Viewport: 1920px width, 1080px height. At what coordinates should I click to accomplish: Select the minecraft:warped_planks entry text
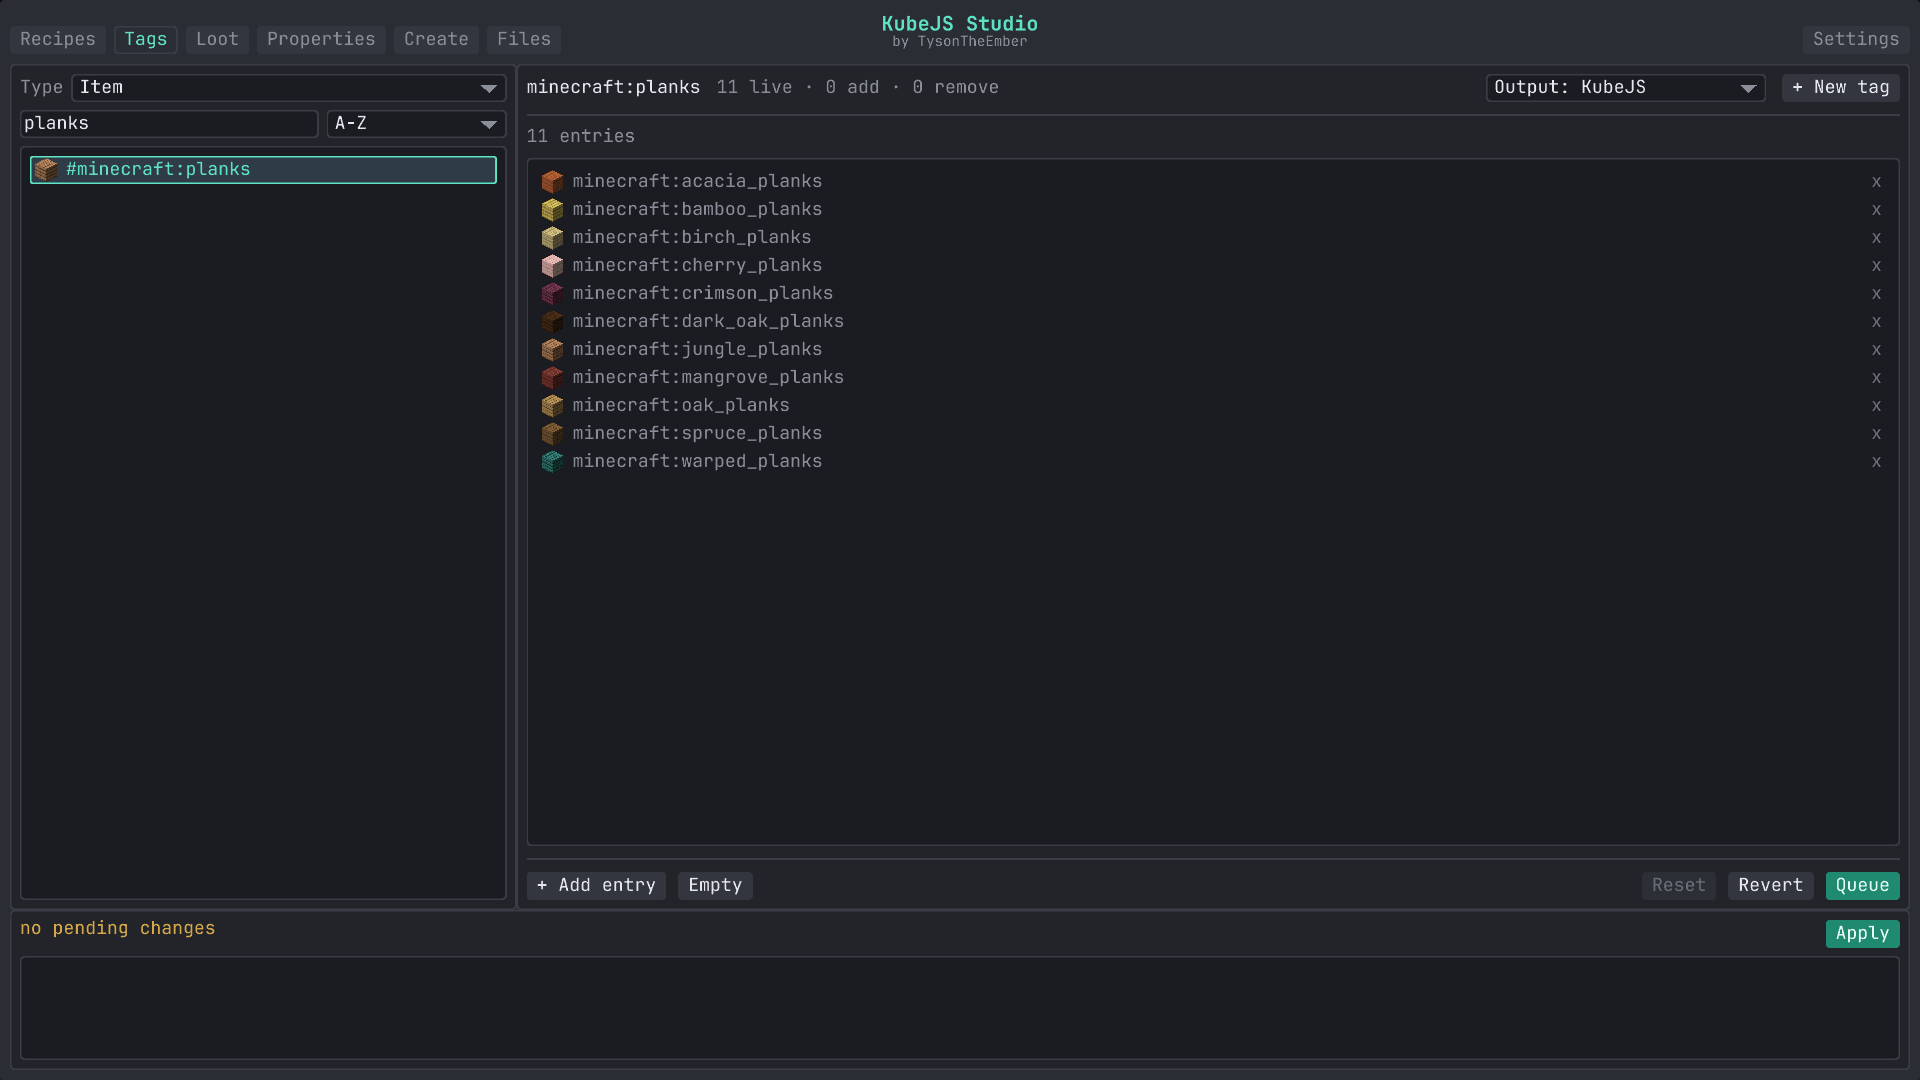(697, 461)
